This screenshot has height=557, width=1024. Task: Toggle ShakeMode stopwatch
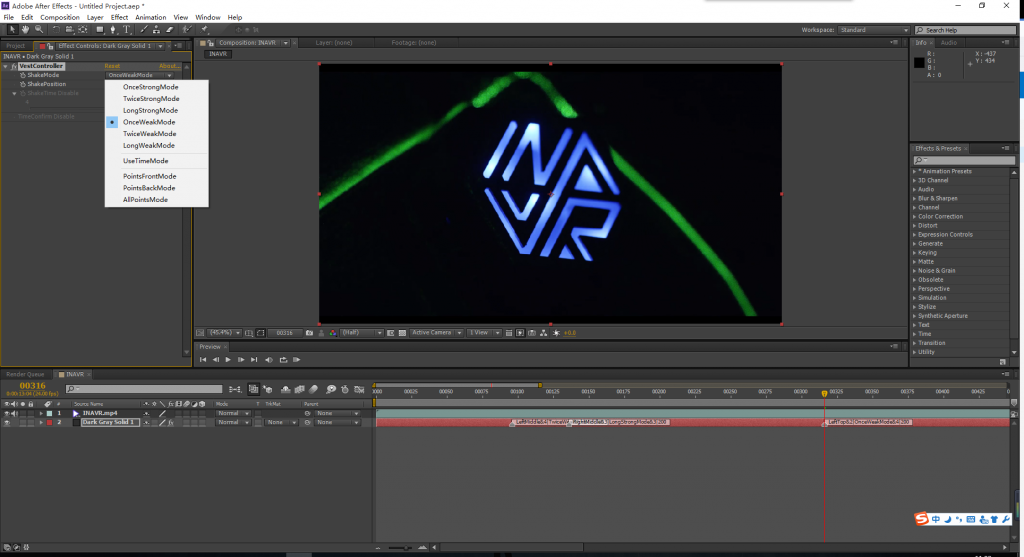point(23,75)
